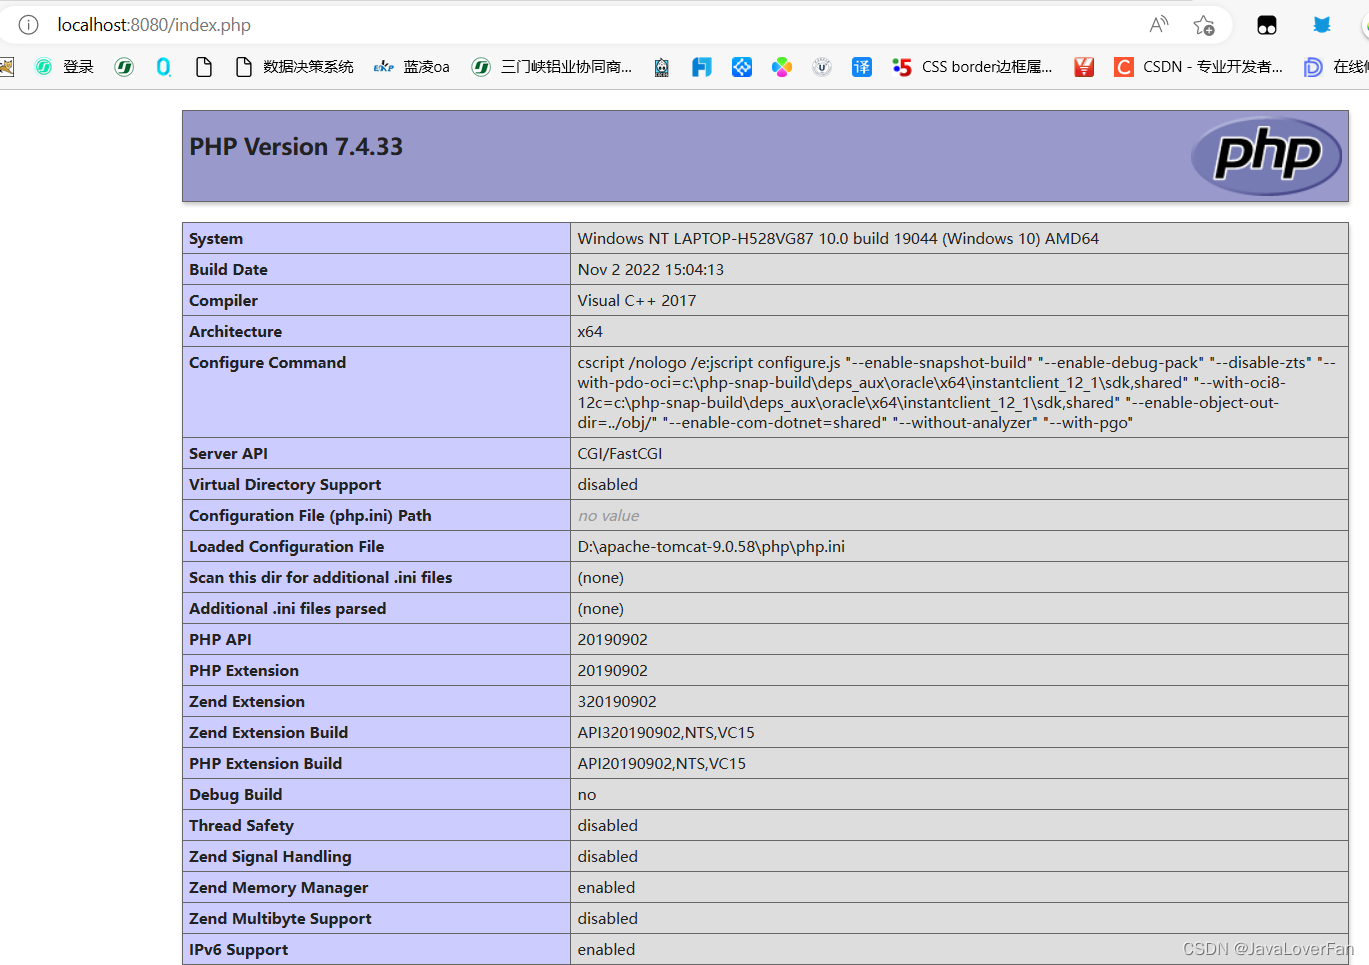Select the Zend Extension value 320190902
This screenshot has width=1369, height=965.
tap(617, 701)
